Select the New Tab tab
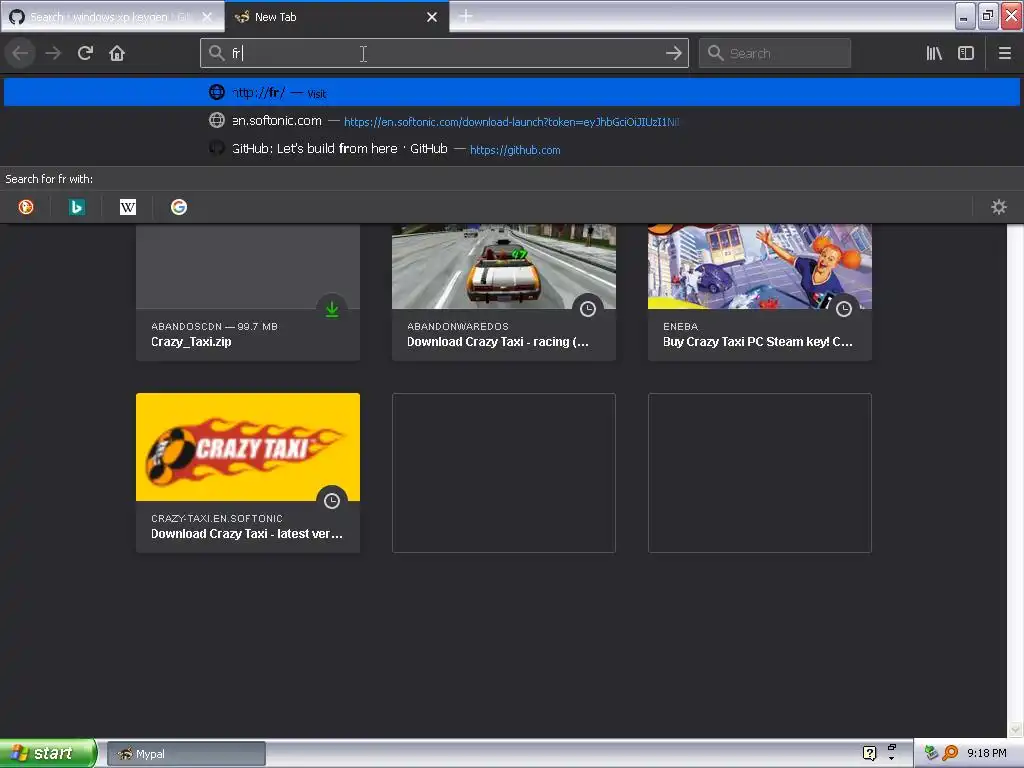This screenshot has width=1024, height=768. coord(327,17)
